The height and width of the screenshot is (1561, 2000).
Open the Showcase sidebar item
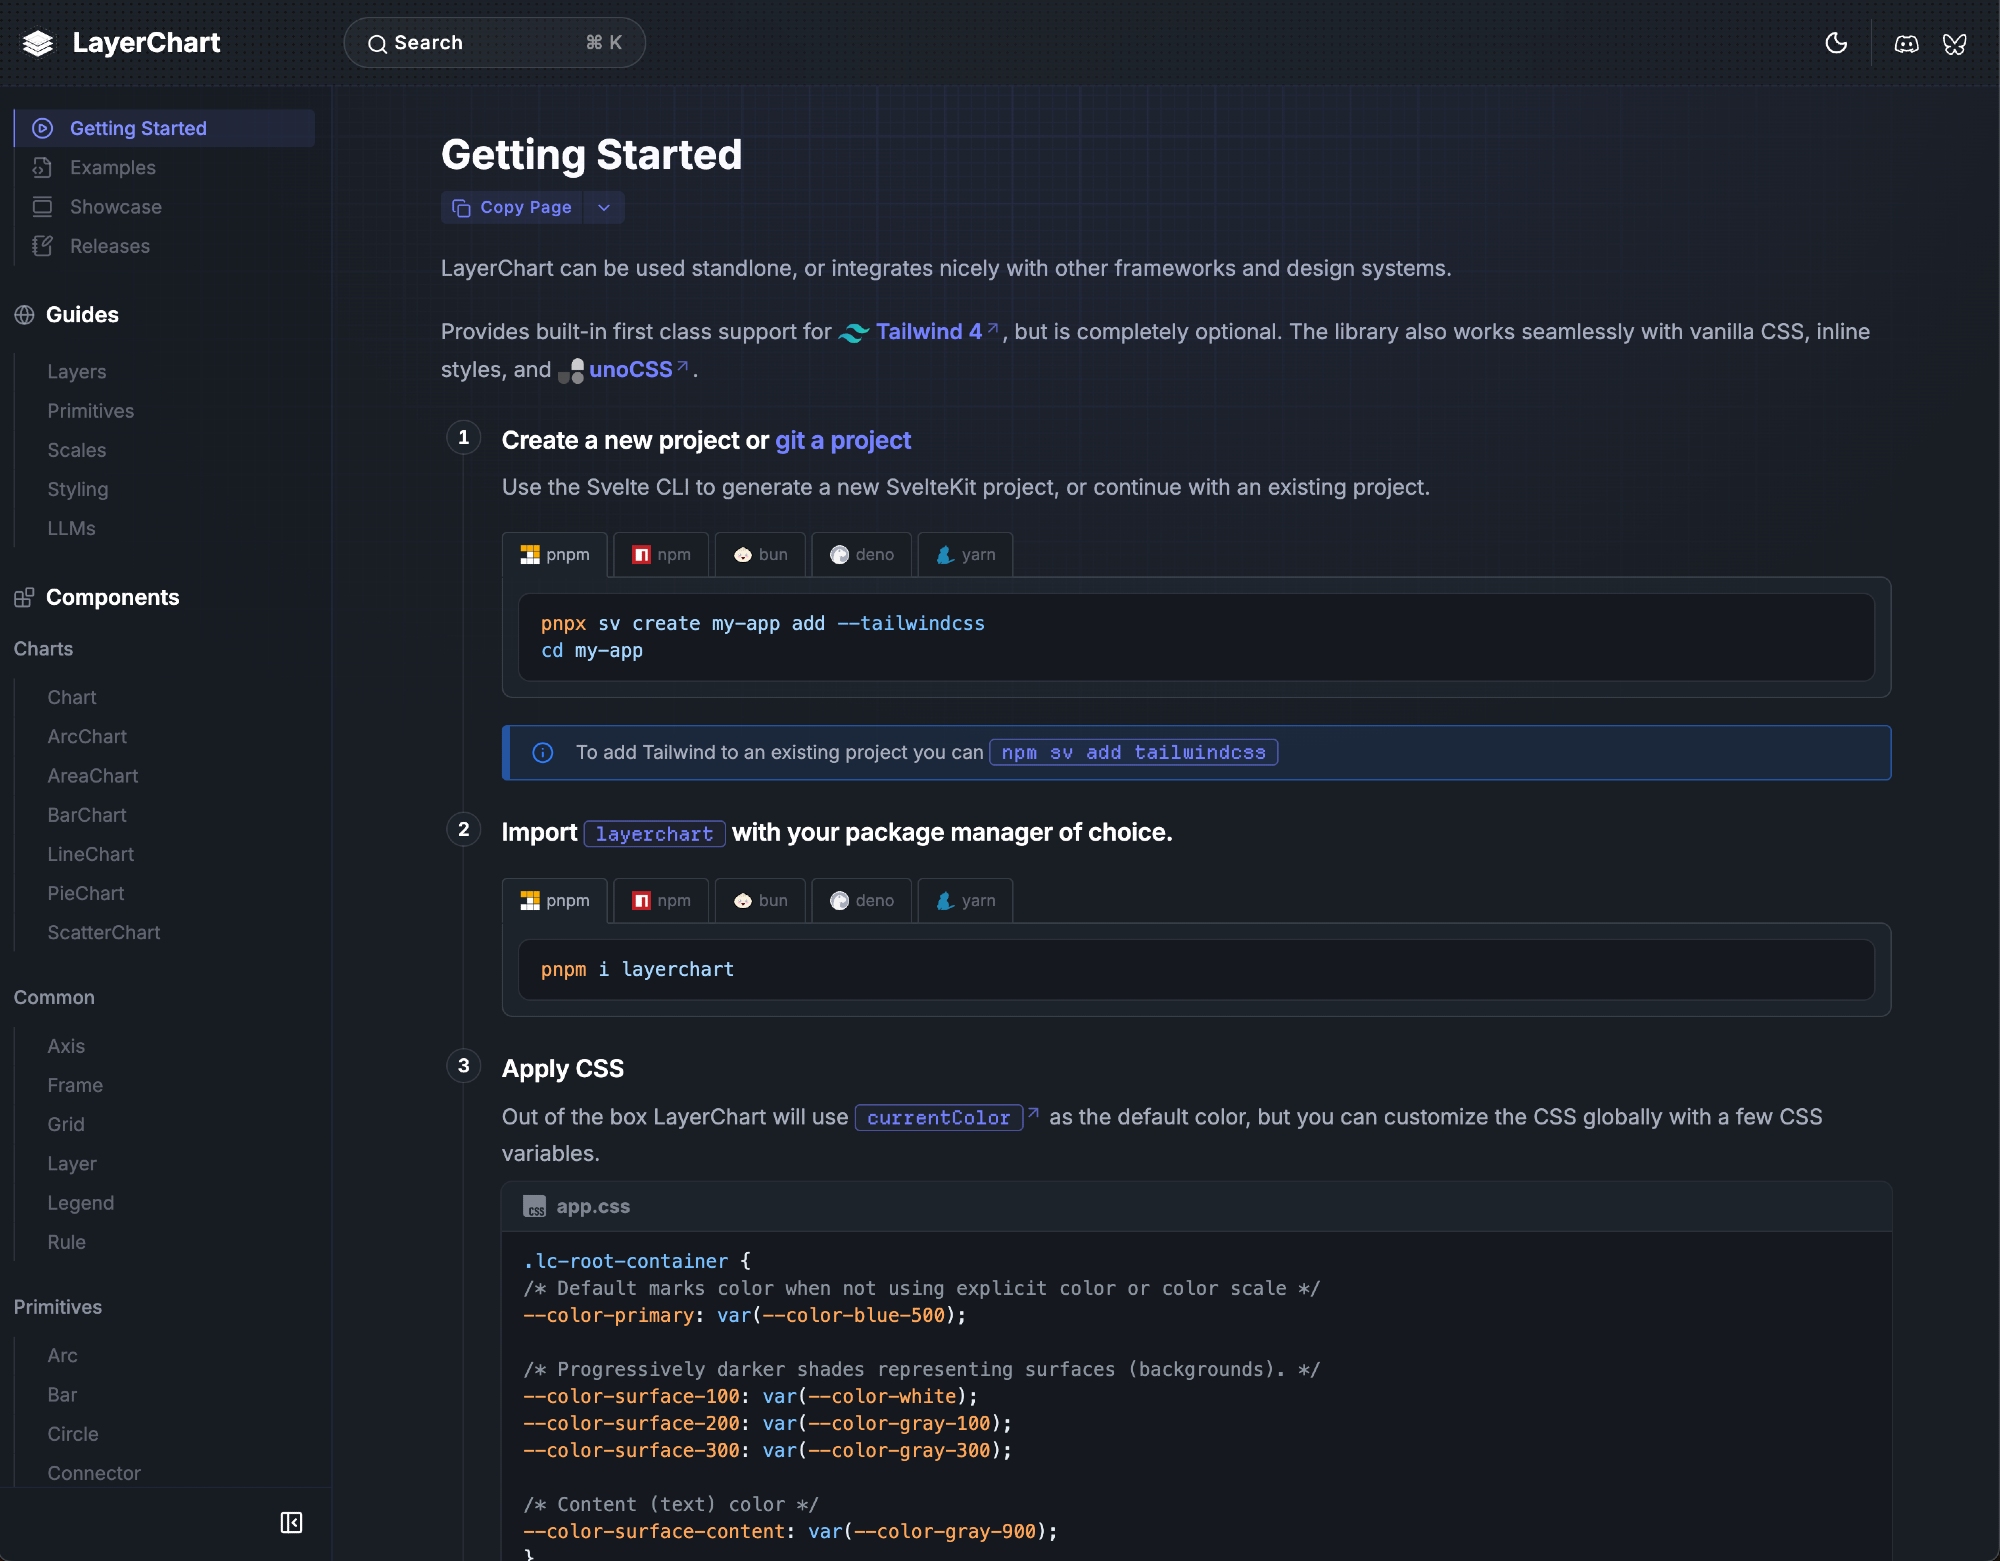tap(115, 207)
